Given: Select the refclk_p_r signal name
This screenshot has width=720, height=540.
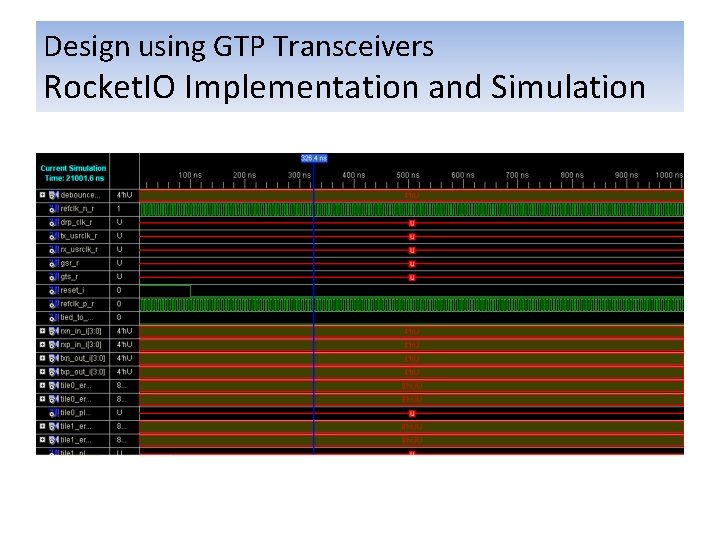Looking at the screenshot, I should coord(77,304).
